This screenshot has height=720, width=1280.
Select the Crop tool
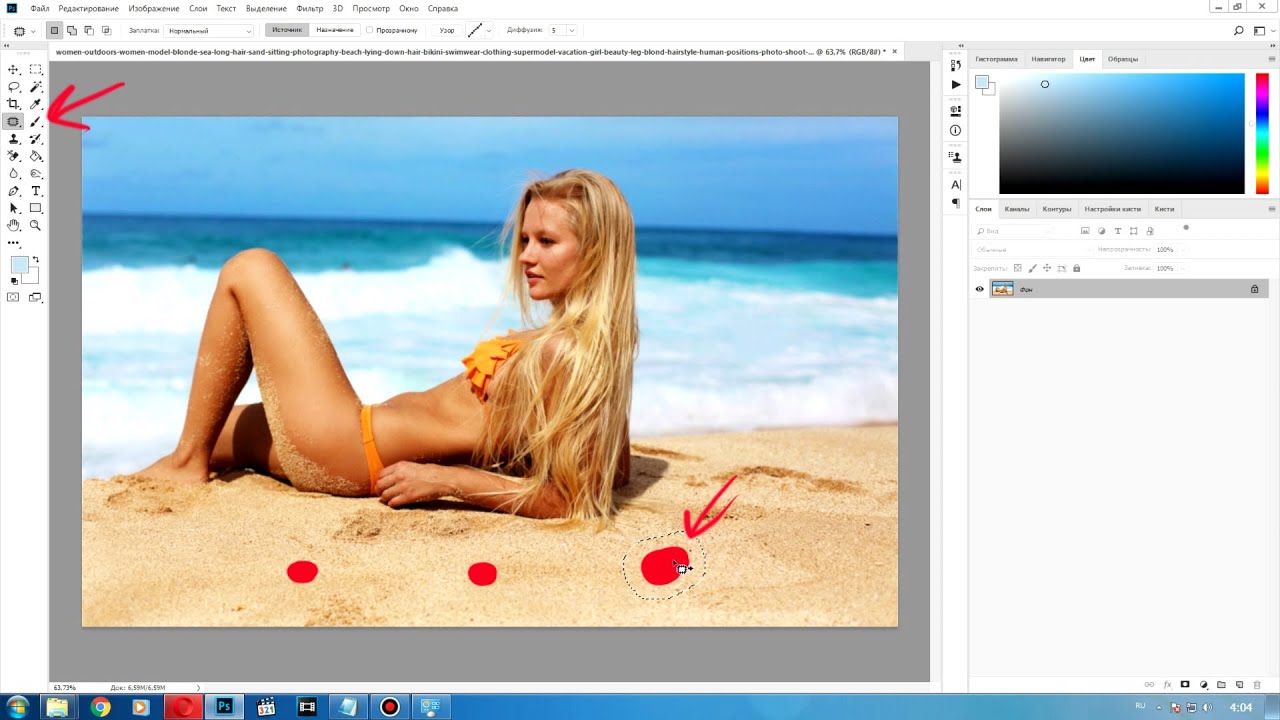tap(14, 104)
